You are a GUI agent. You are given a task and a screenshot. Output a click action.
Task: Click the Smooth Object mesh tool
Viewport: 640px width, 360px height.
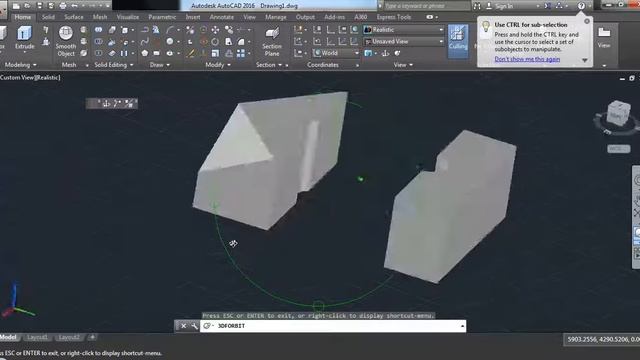click(66, 41)
